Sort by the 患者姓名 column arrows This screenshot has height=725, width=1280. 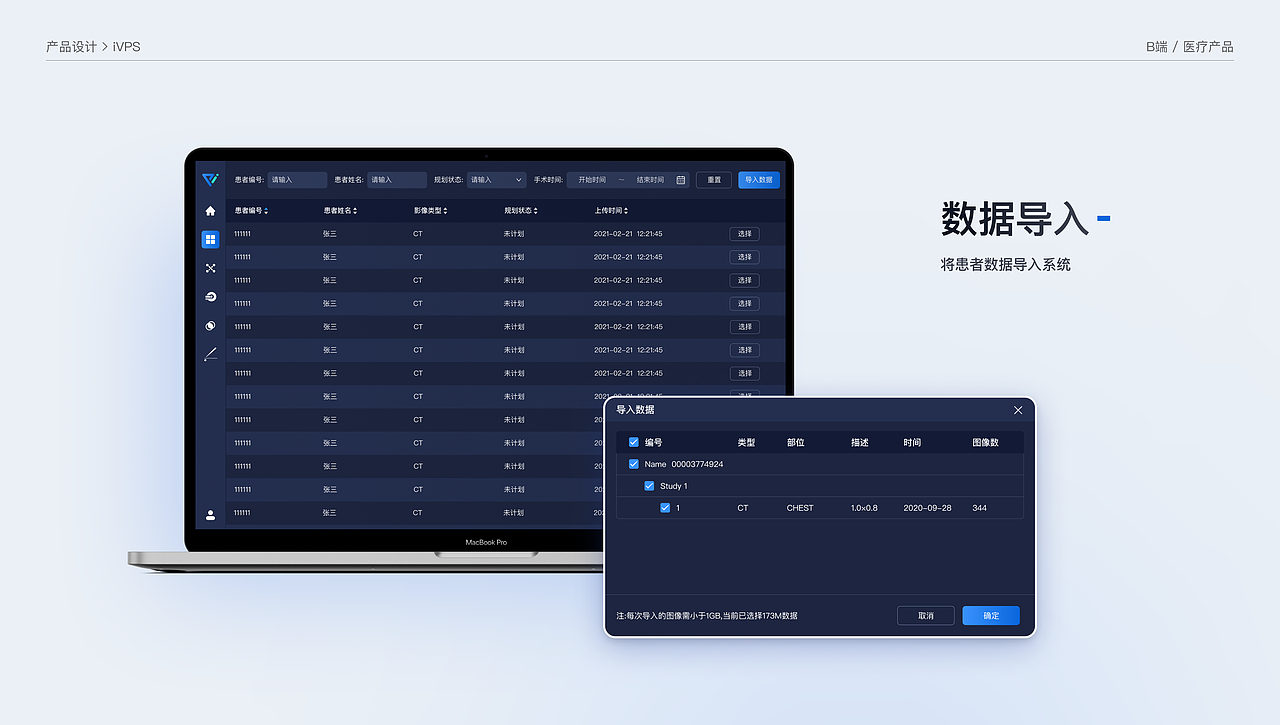click(355, 211)
